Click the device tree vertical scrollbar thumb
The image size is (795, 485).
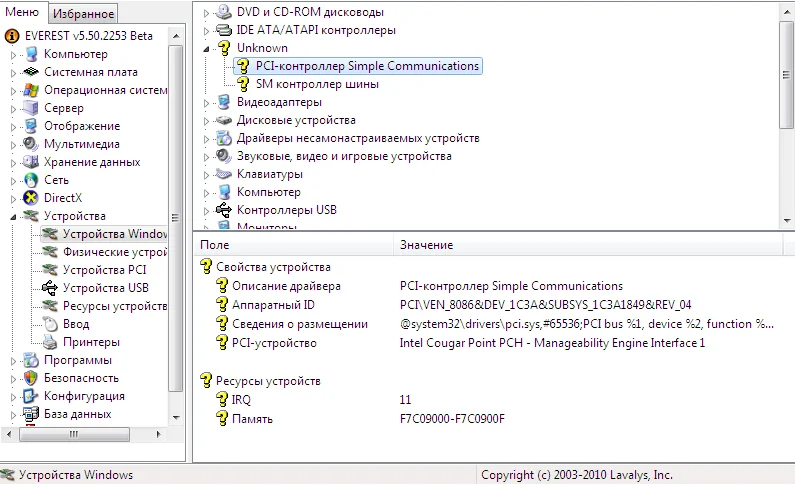[786, 75]
